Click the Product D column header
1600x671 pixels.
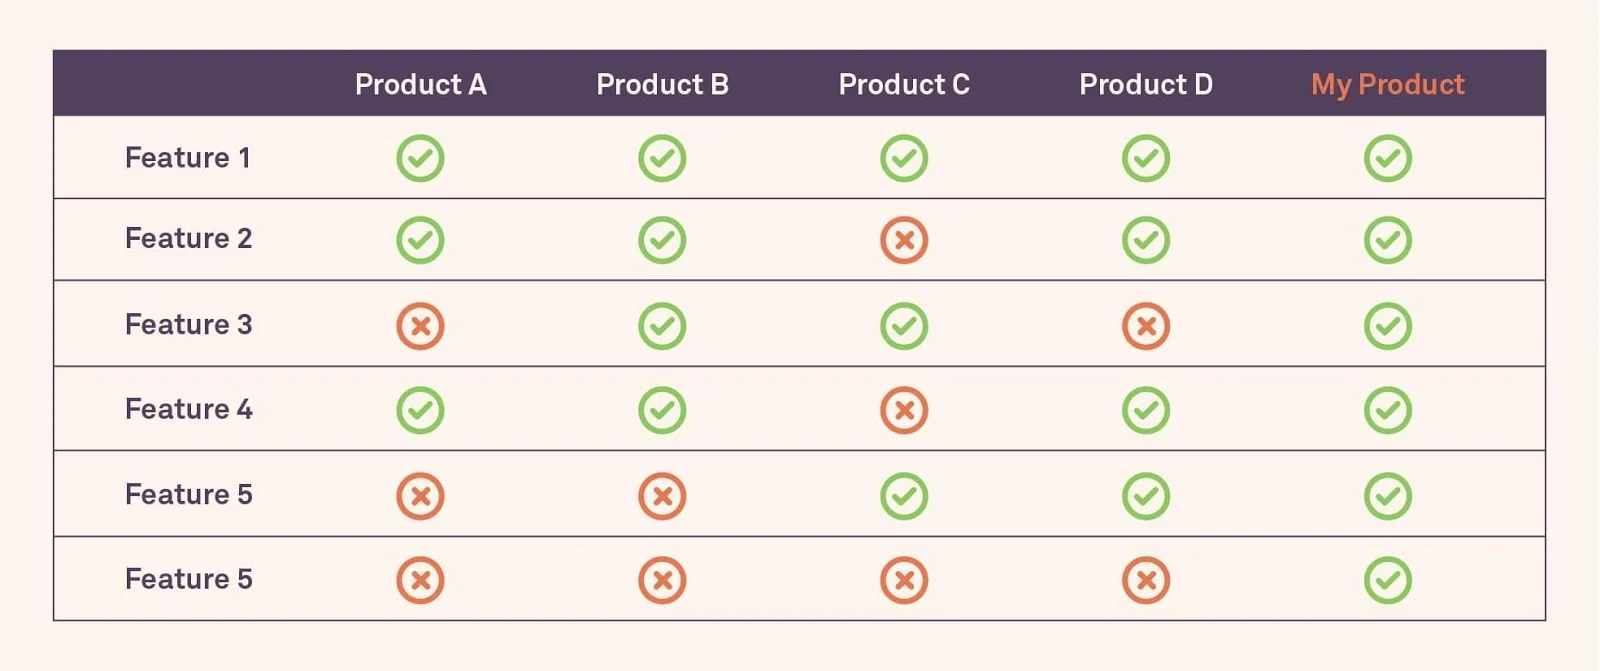[1146, 84]
